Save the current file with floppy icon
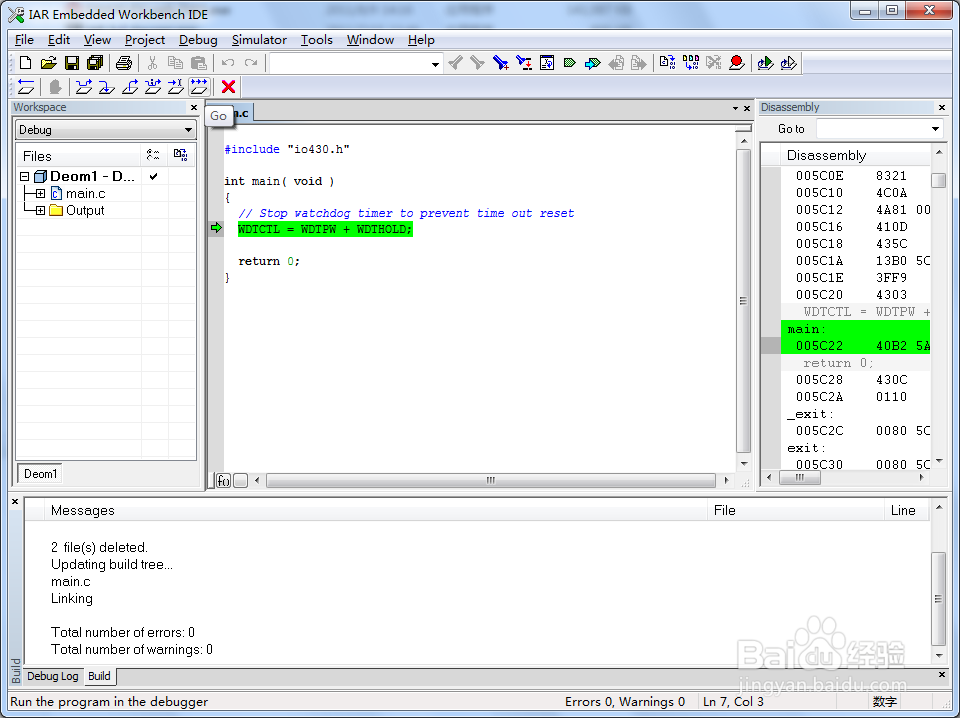Screen dimensions: 960x718 [x=72, y=62]
